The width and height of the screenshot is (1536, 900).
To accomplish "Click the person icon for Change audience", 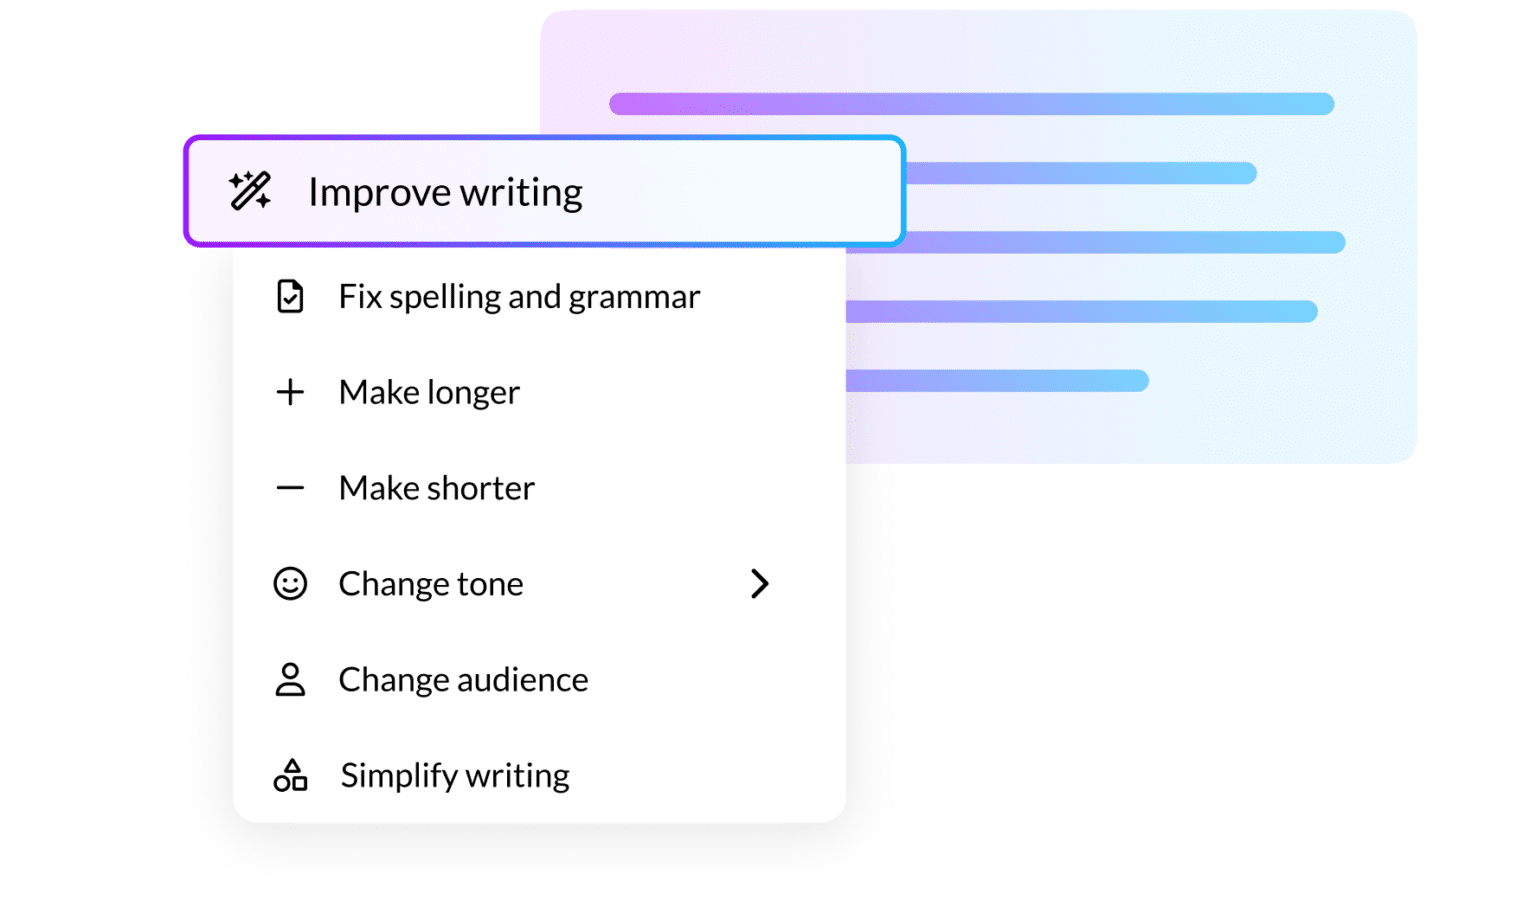I will coord(290,679).
